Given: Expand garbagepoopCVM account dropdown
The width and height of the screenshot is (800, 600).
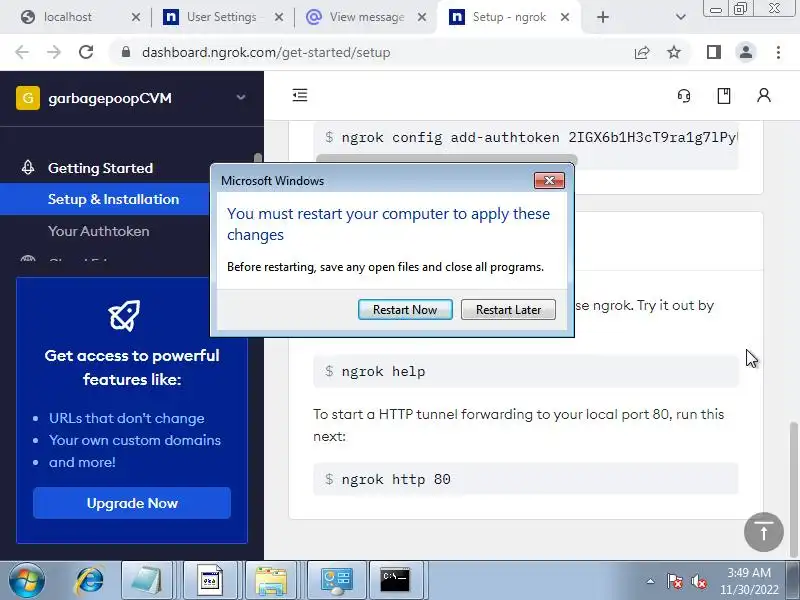Looking at the screenshot, I should point(241,97).
